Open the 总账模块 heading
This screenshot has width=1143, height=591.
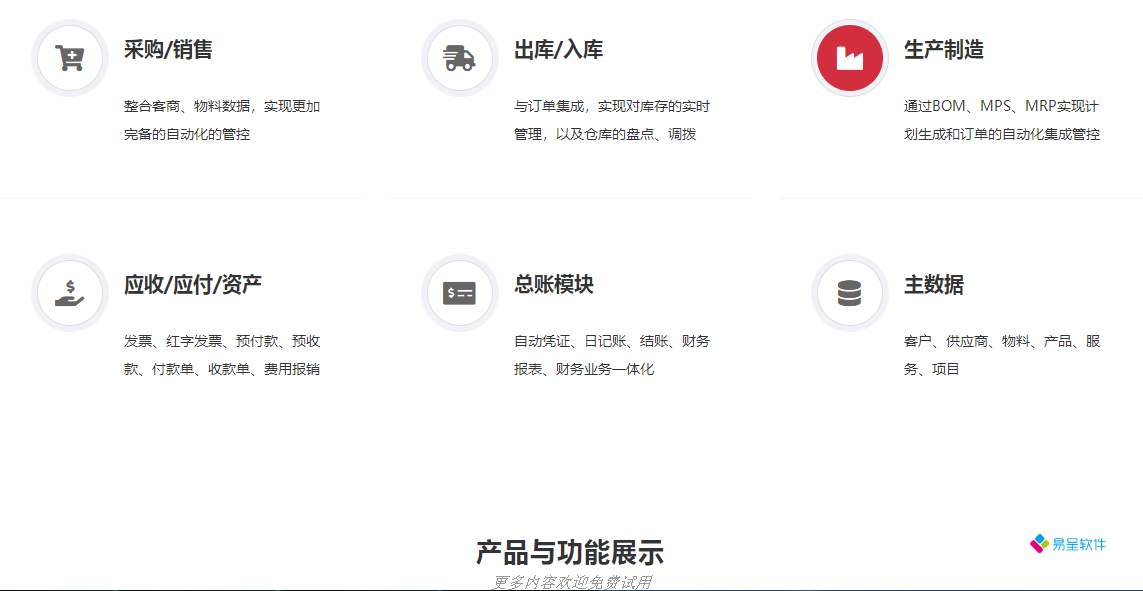pyautogui.click(x=554, y=285)
